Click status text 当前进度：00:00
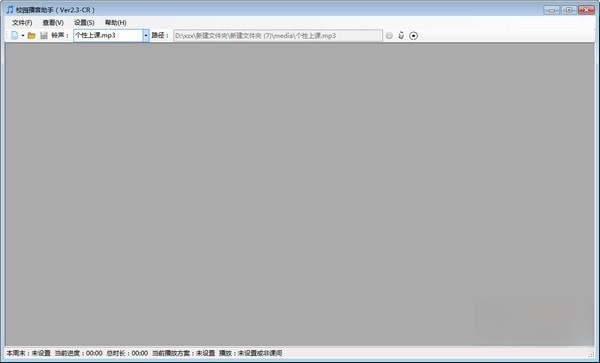Image resolution: width=600 pixels, height=363 pixels. coord(78,353)
